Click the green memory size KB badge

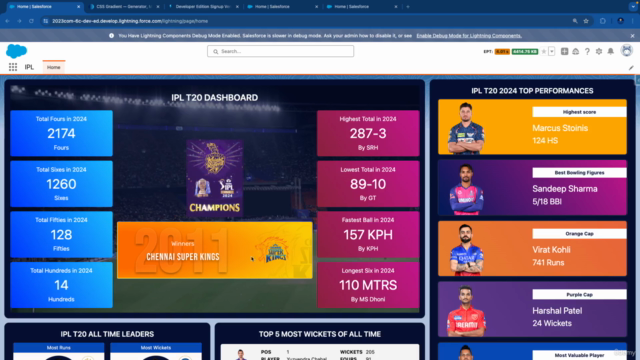click(x=525, y=51)
